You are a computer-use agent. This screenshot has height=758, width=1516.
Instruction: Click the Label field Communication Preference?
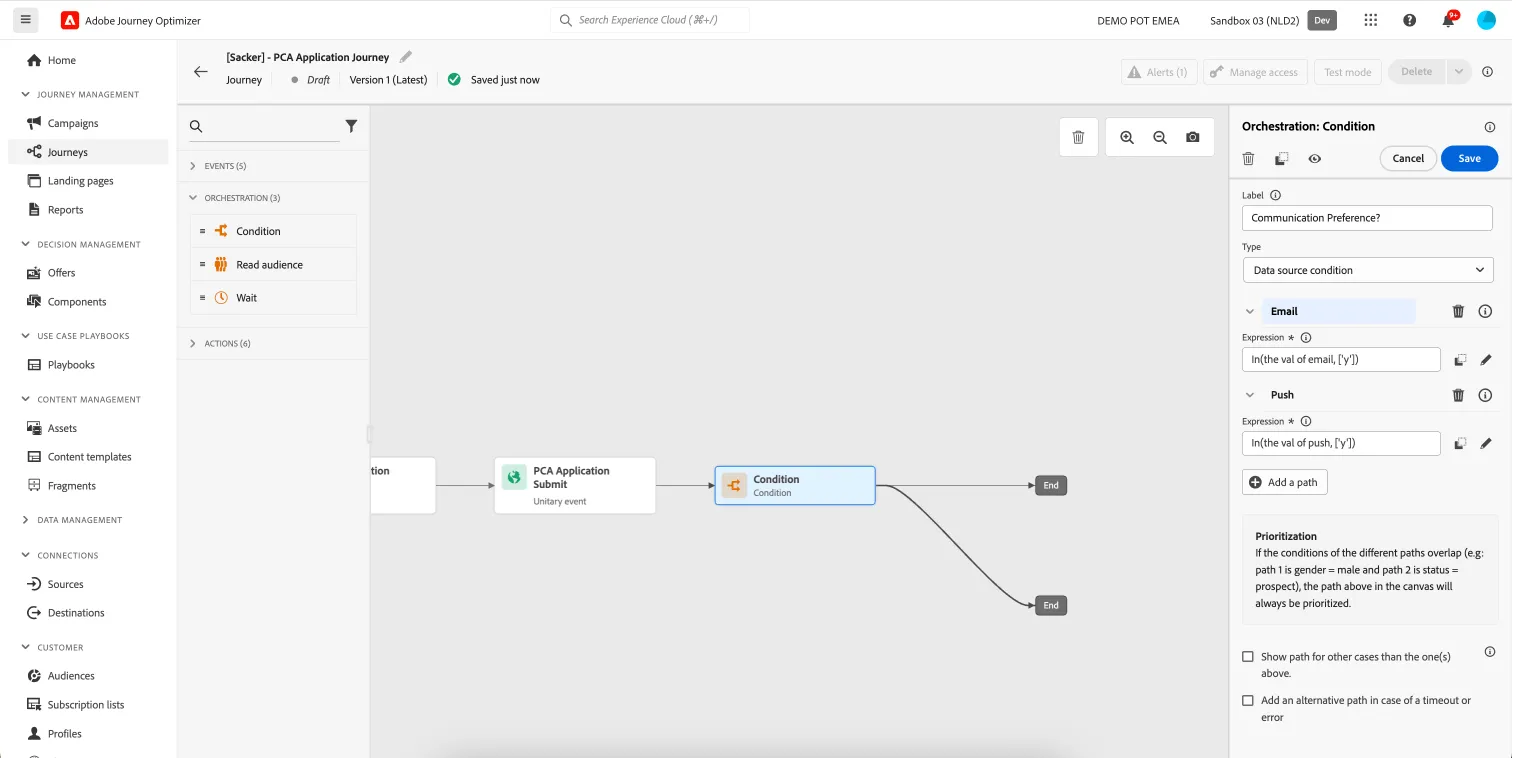point(1367,218)
